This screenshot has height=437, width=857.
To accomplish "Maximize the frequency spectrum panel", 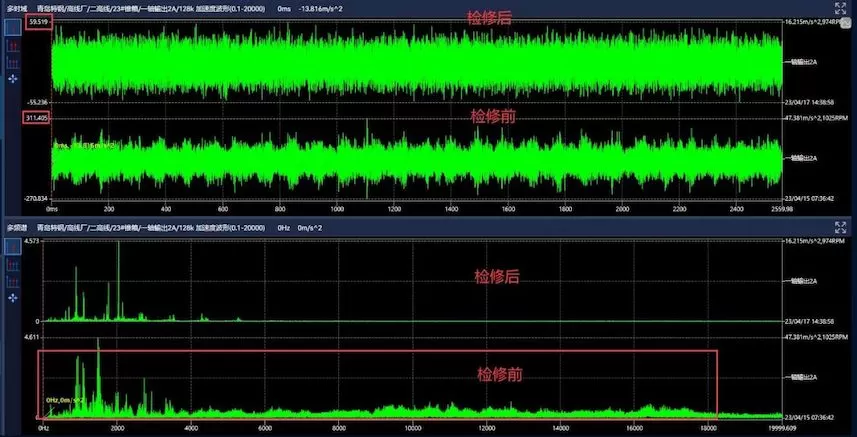I will (841, 227).
